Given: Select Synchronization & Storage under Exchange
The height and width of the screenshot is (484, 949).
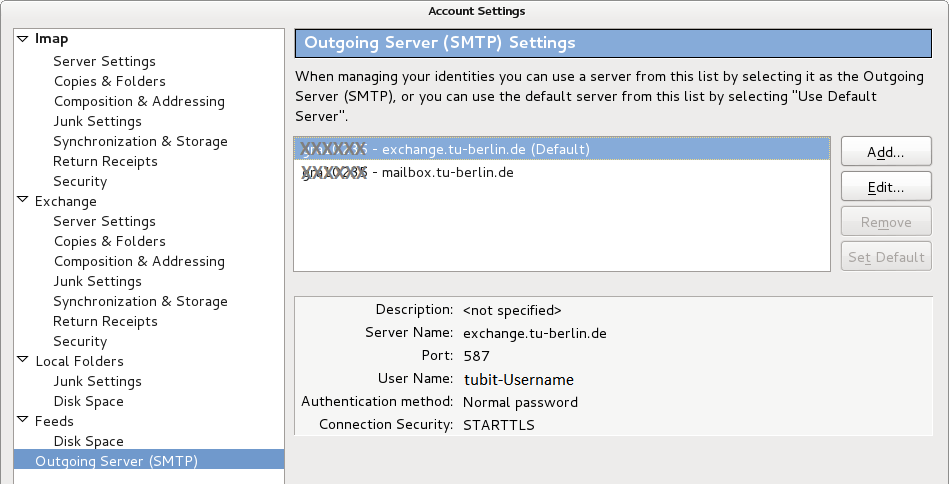Looking at the screenshot, I should pos(140,301).
